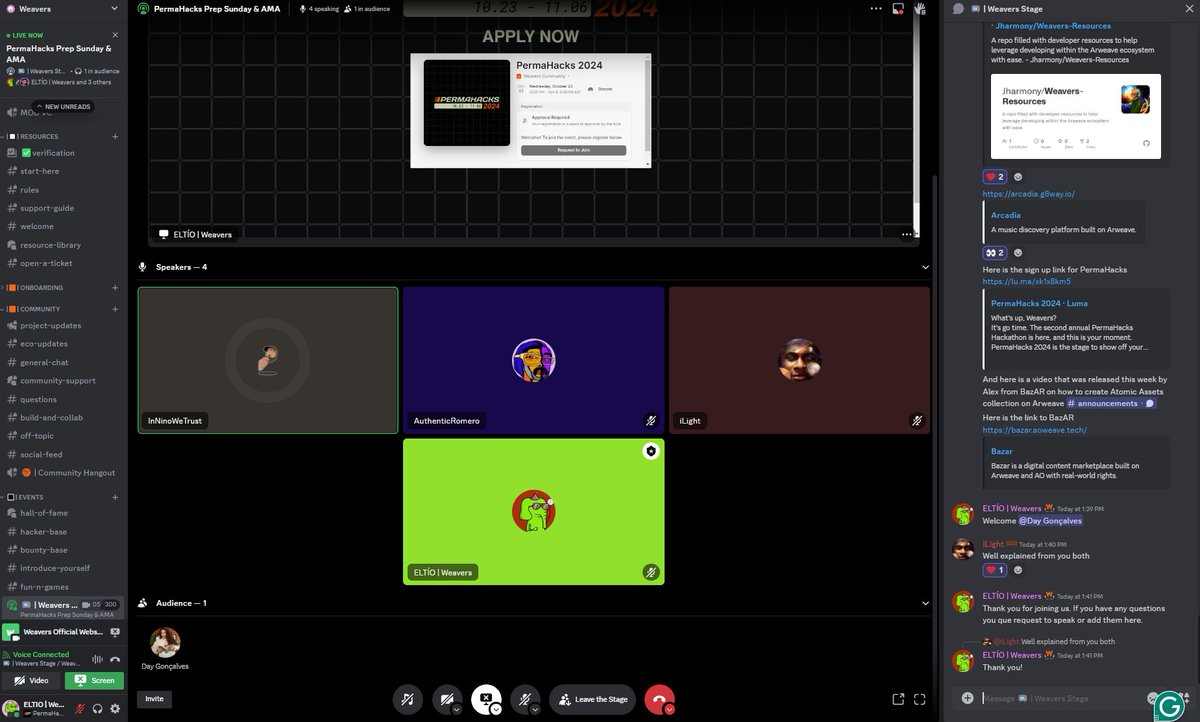Add reaction to Arcadia message
Viewport: 1200px width, 722px height.
click(x=1018, y=253)
